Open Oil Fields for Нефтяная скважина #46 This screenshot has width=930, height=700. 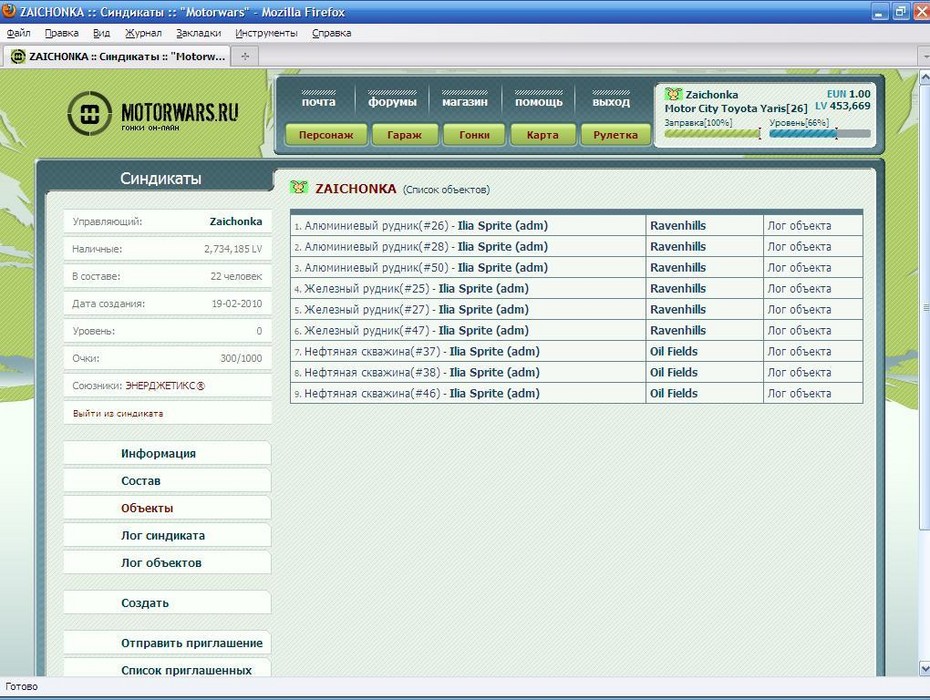click(x=674, y=393)
